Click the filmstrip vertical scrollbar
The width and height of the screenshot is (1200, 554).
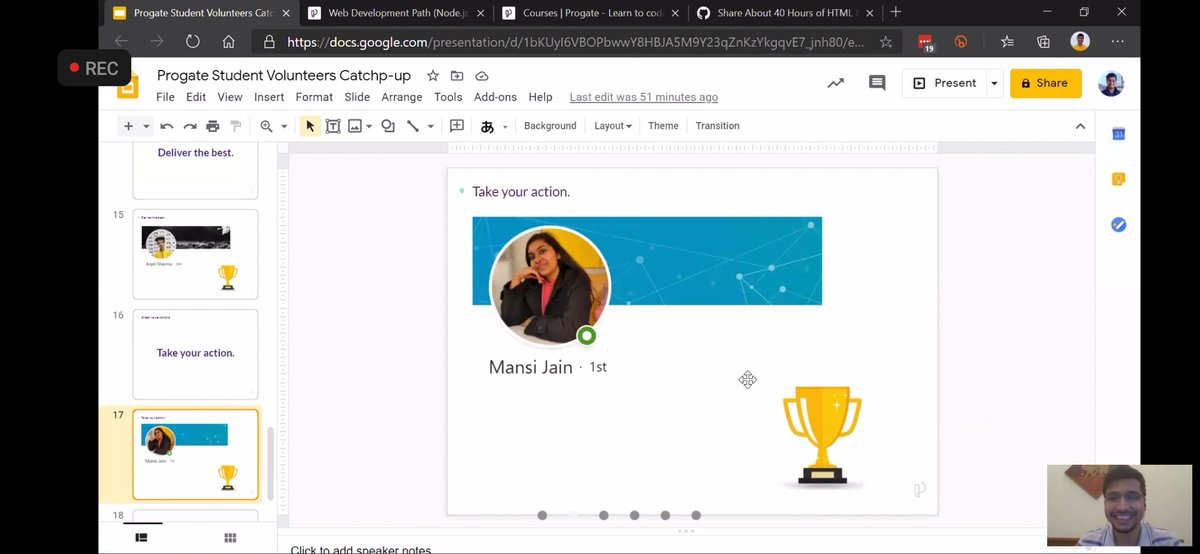tap(269, 463)
